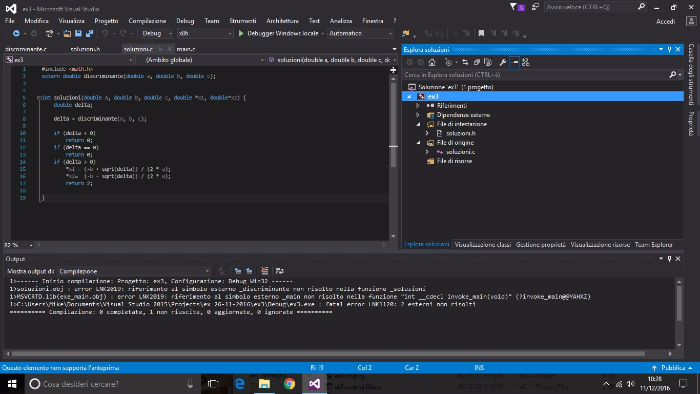Toggle Show All Files in Esplora soluzioni
Viewport: 700px width, 394px height.
[x=488, y=62]
